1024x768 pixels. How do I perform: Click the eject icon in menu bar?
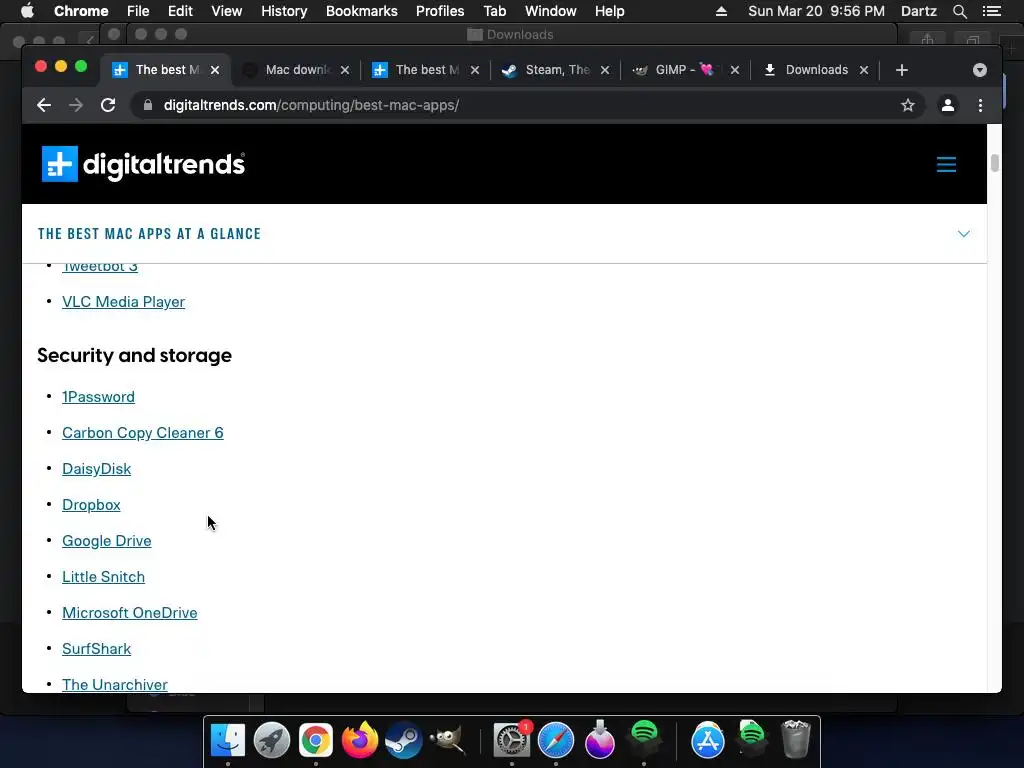click(722, 11)
